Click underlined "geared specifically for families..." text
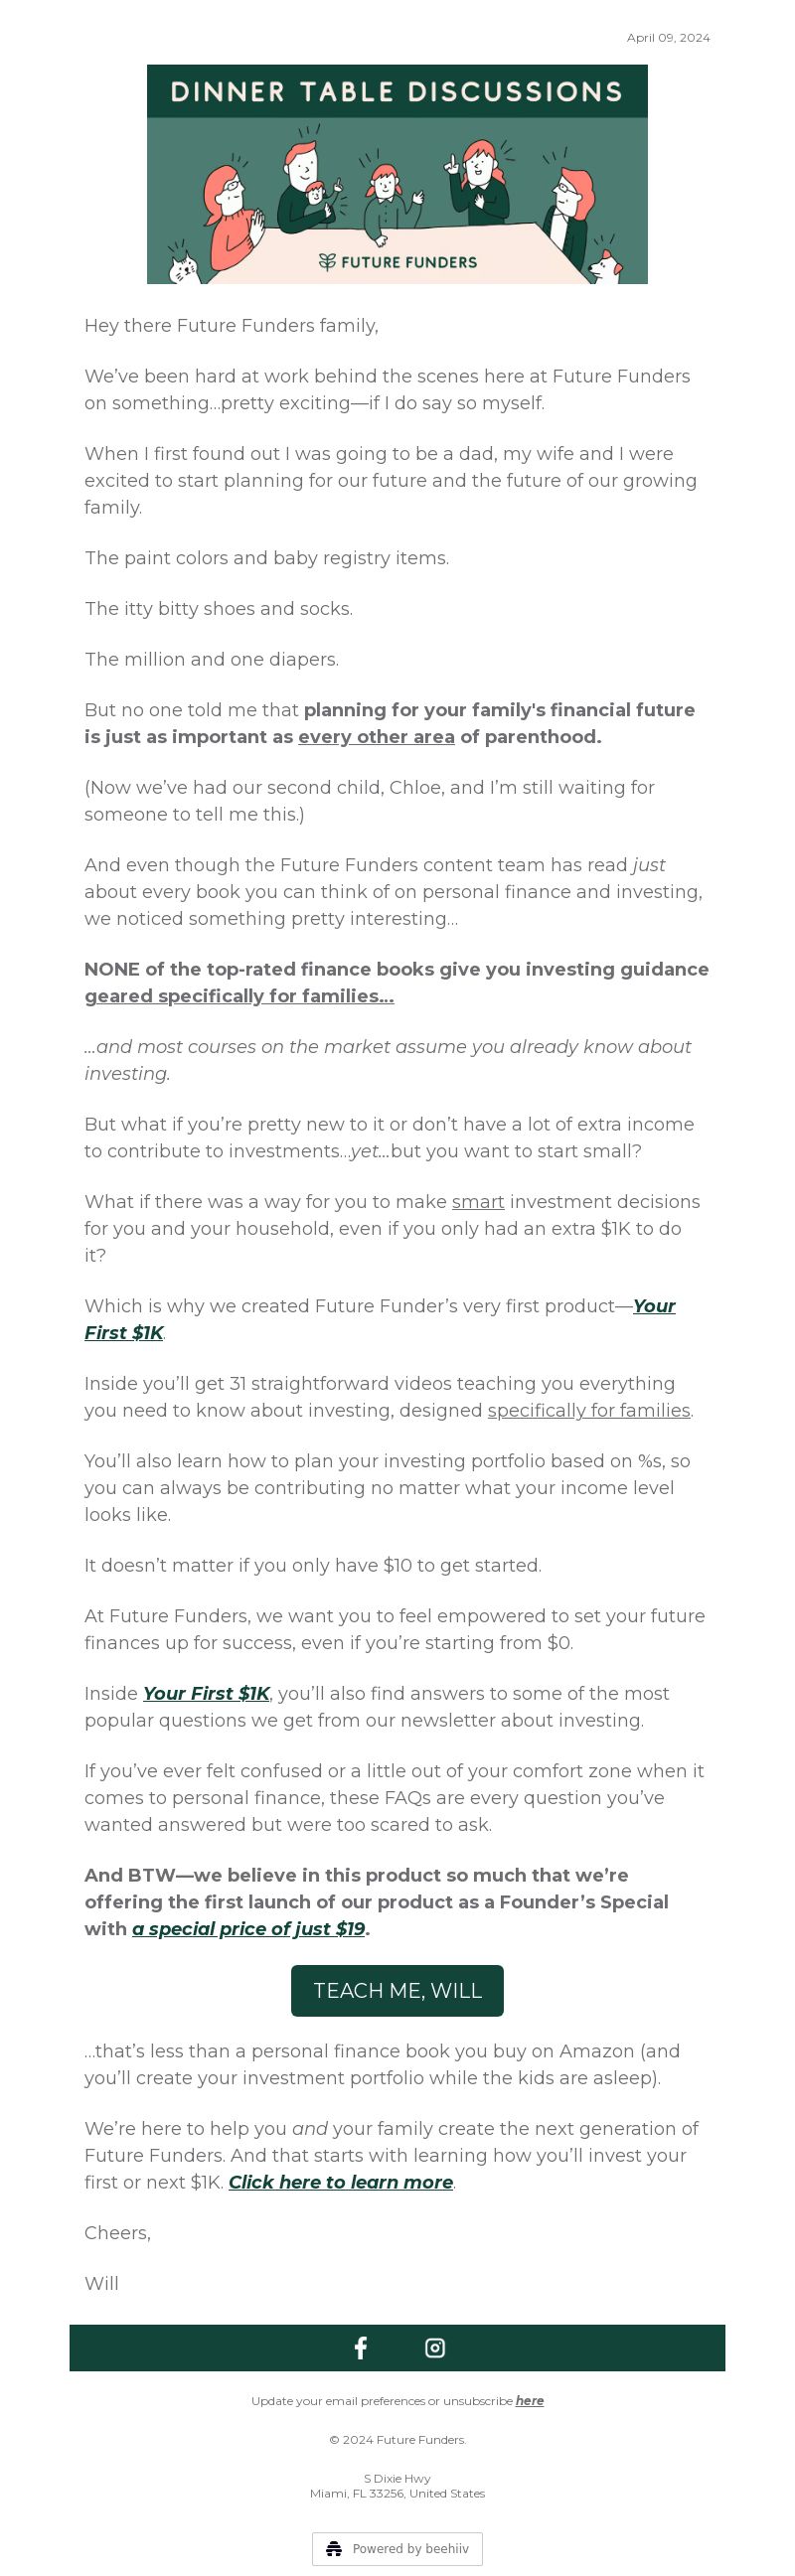The image size is (795, 2576). point(239,996)
